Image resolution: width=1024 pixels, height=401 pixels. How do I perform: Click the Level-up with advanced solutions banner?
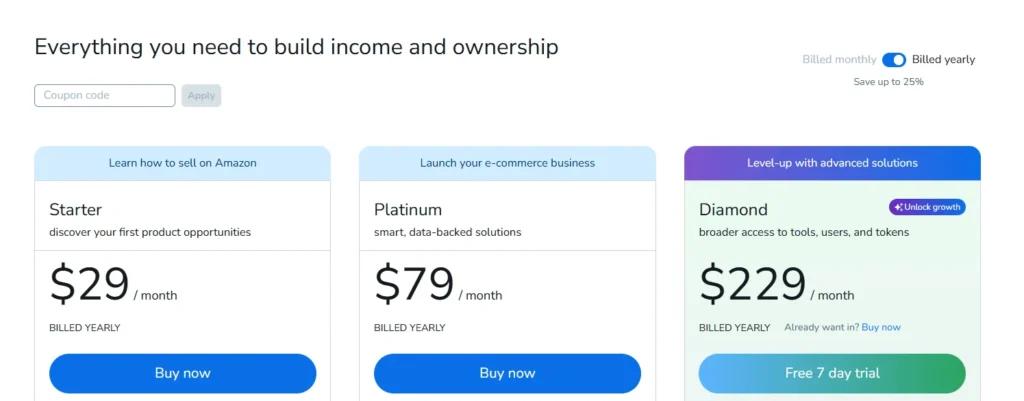coord(832,163)
